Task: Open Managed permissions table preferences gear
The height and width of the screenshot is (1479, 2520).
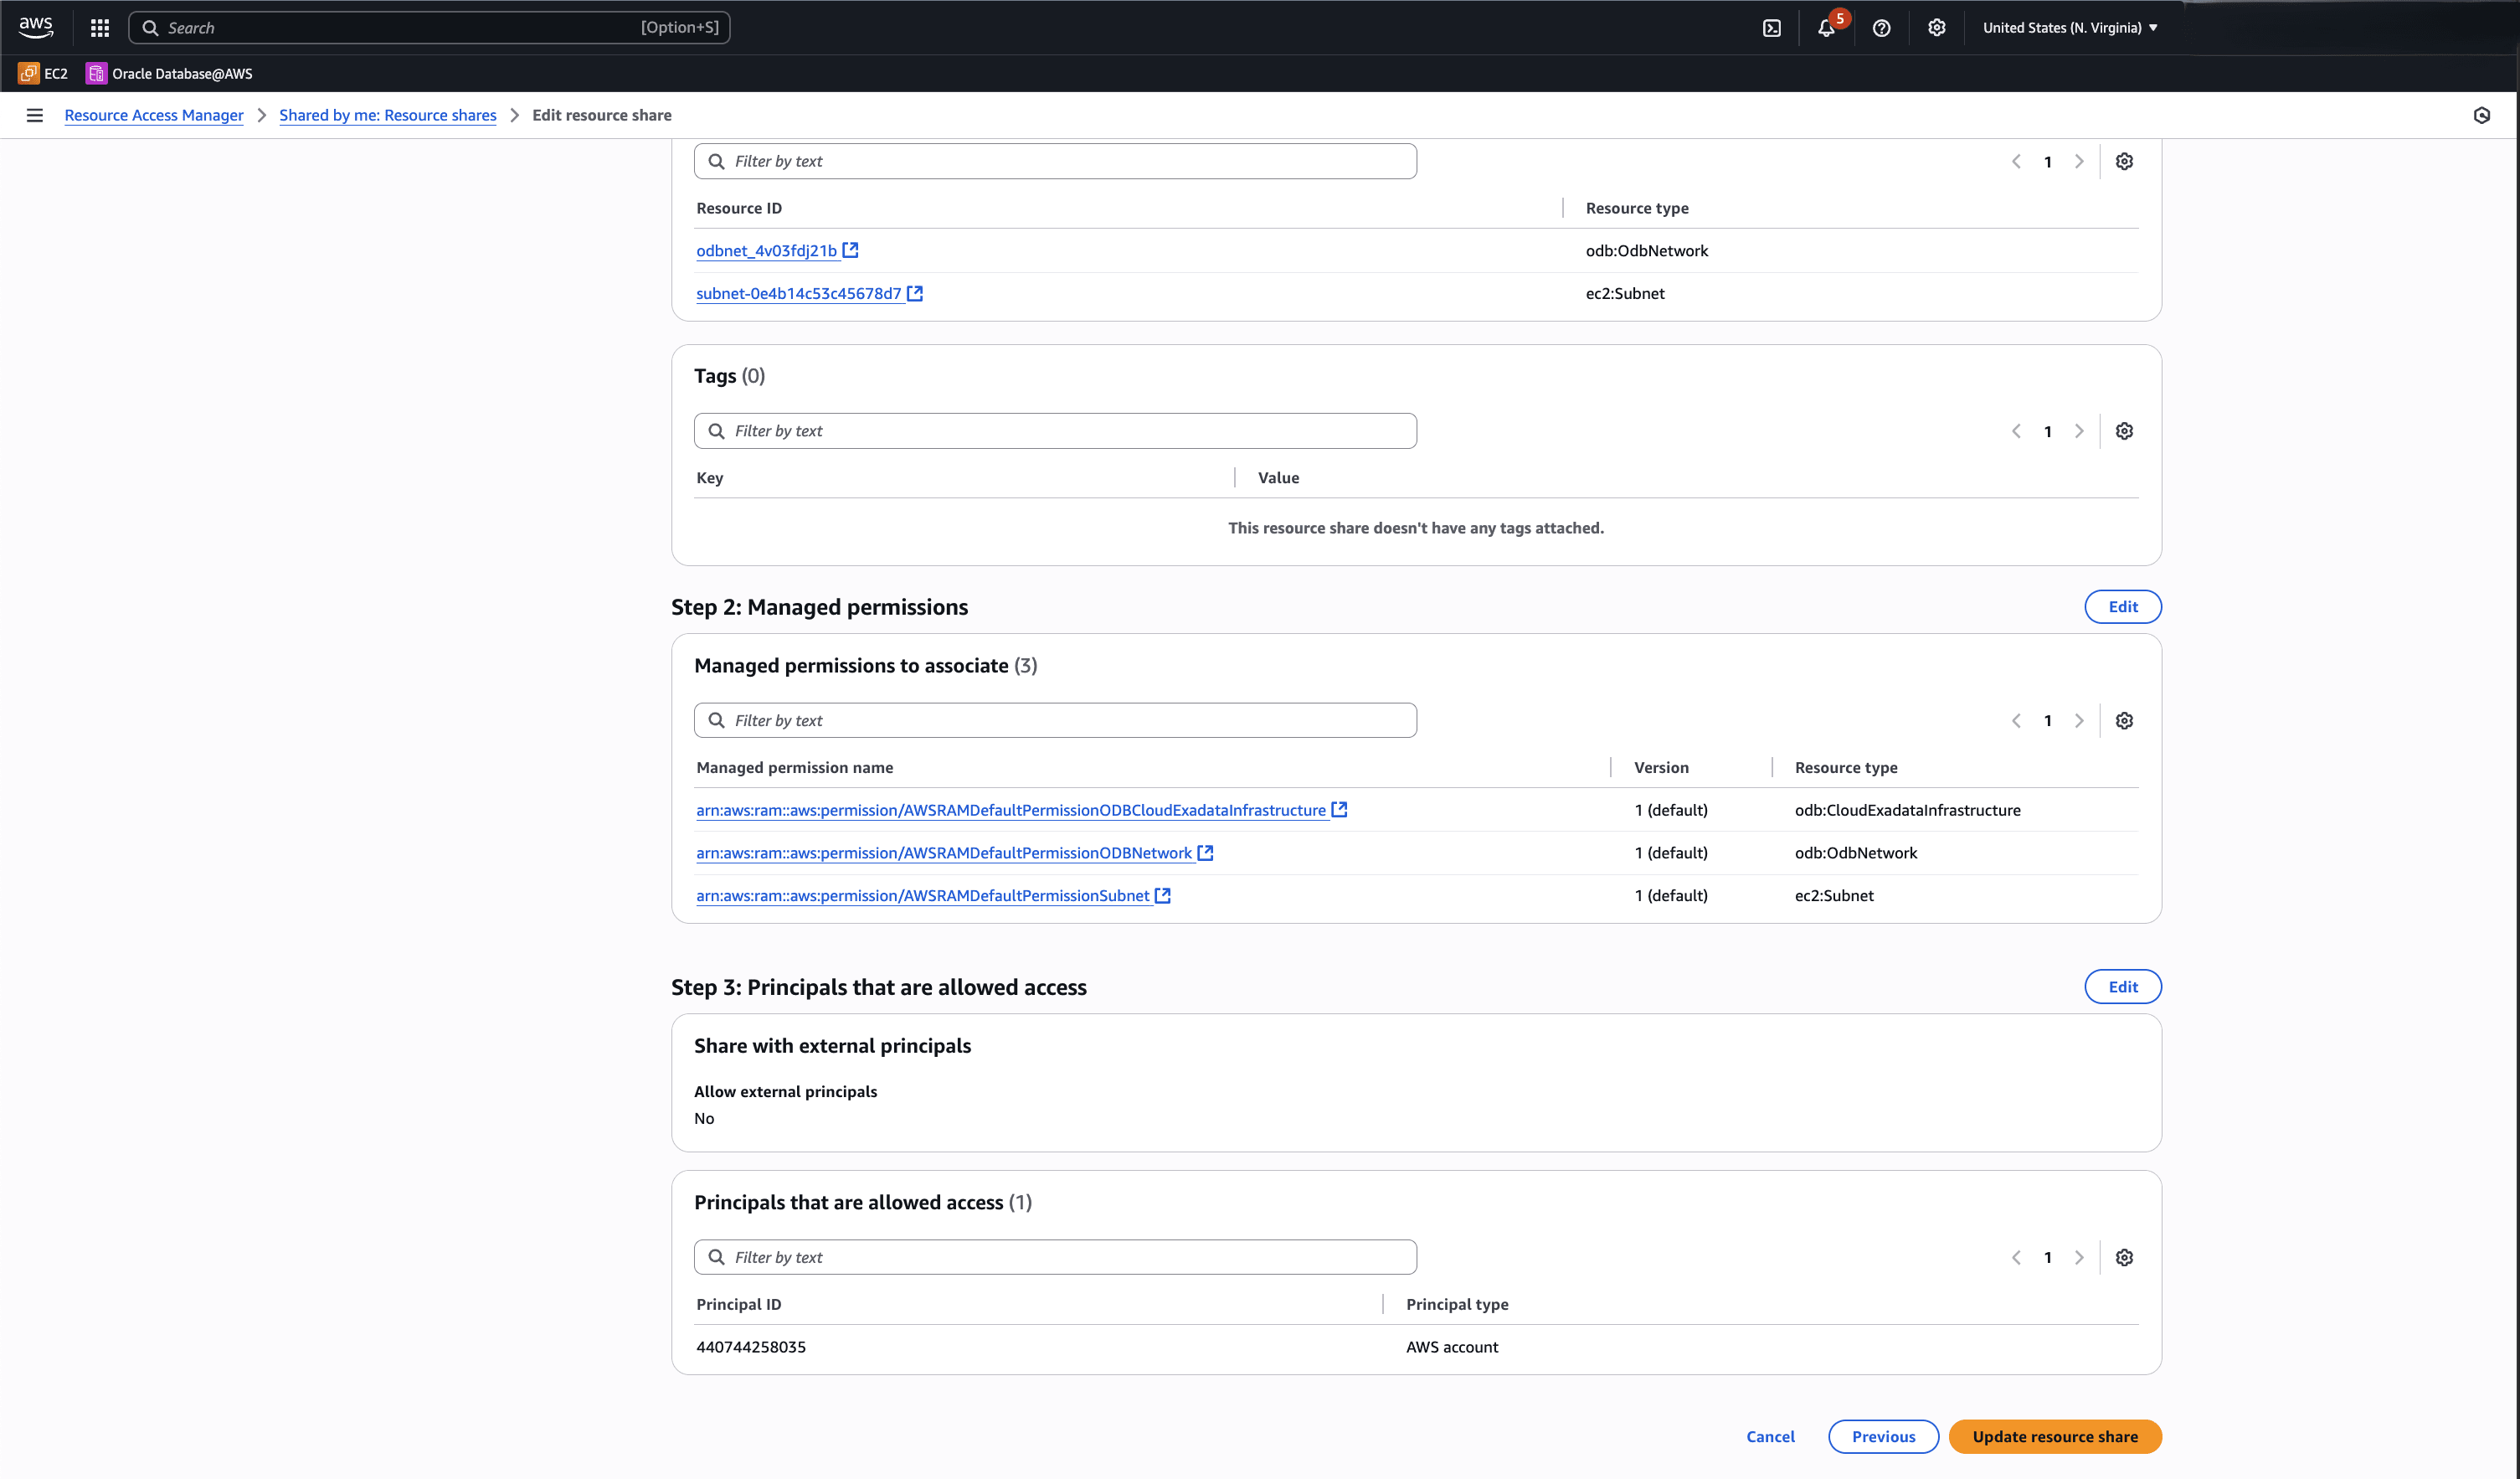Action: pyautogui.click(x=2124, y=721)
